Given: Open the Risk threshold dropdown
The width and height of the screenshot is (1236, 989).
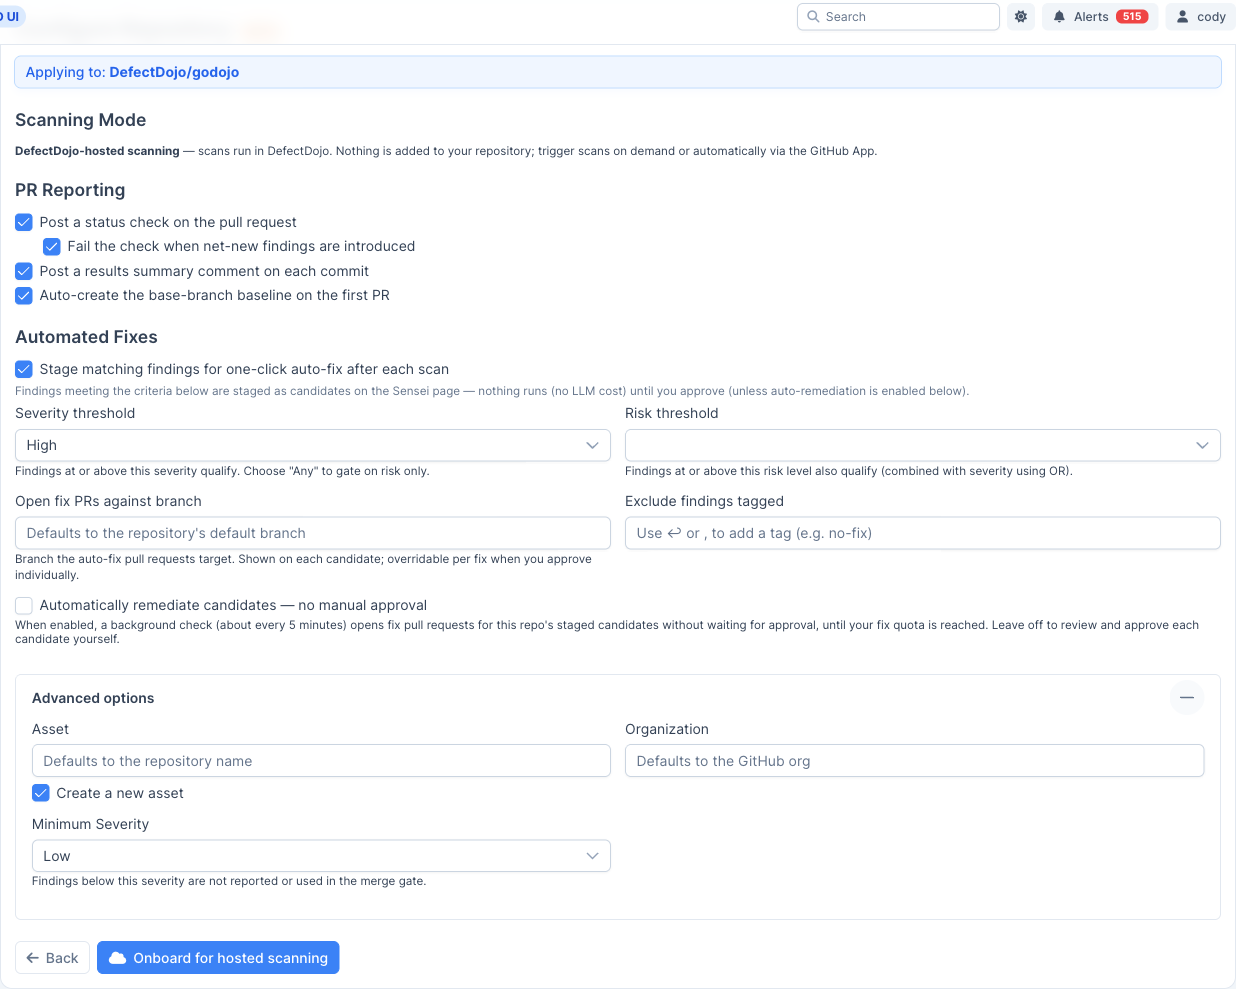Looking at the screenshot, I should (x=923, y=445).
